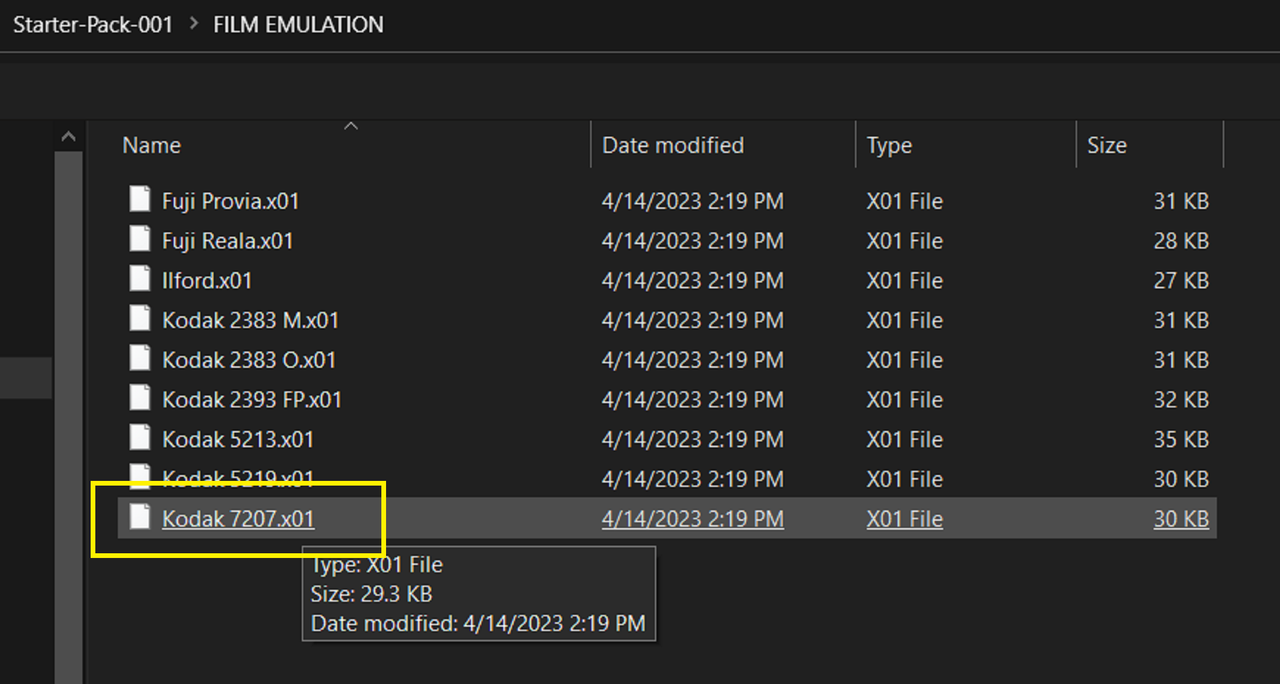
Task: Select the Kodak 5213.x01 file name
Action: 238,440
